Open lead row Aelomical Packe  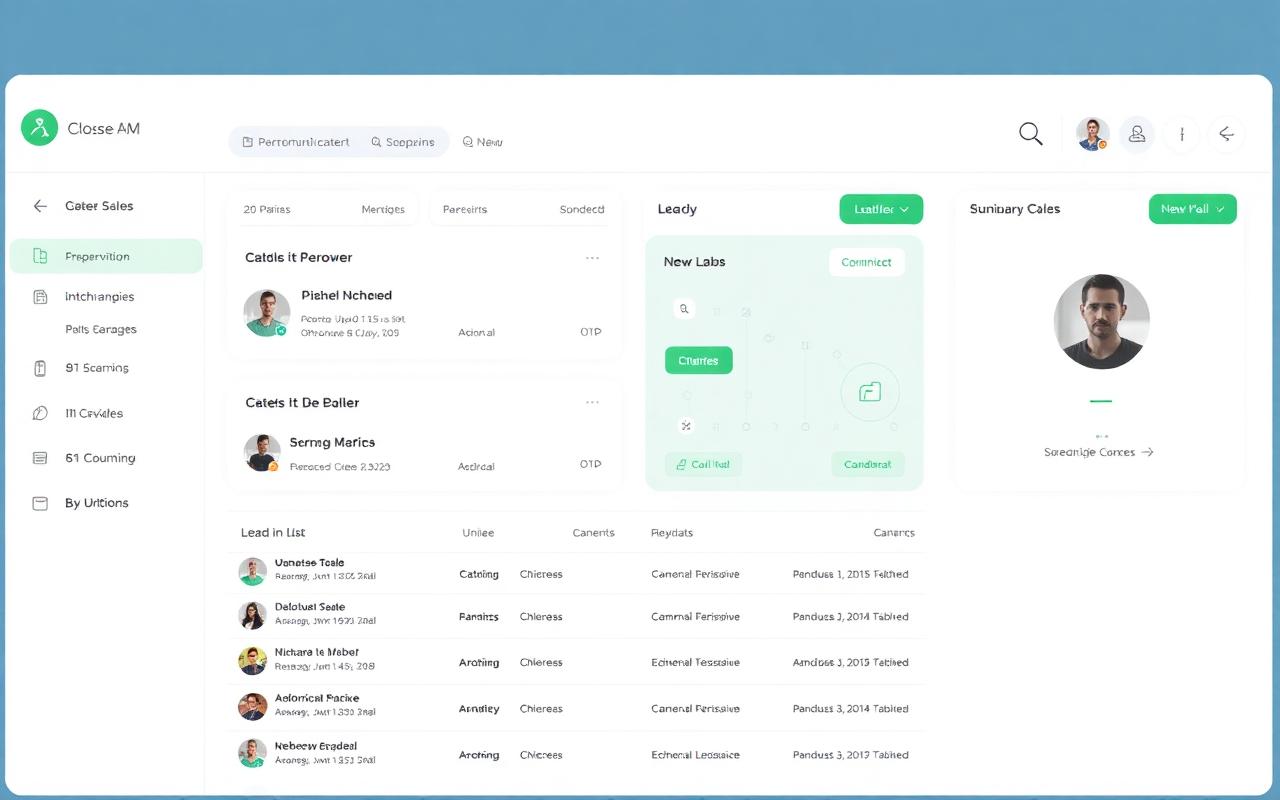tap(577, 707)
